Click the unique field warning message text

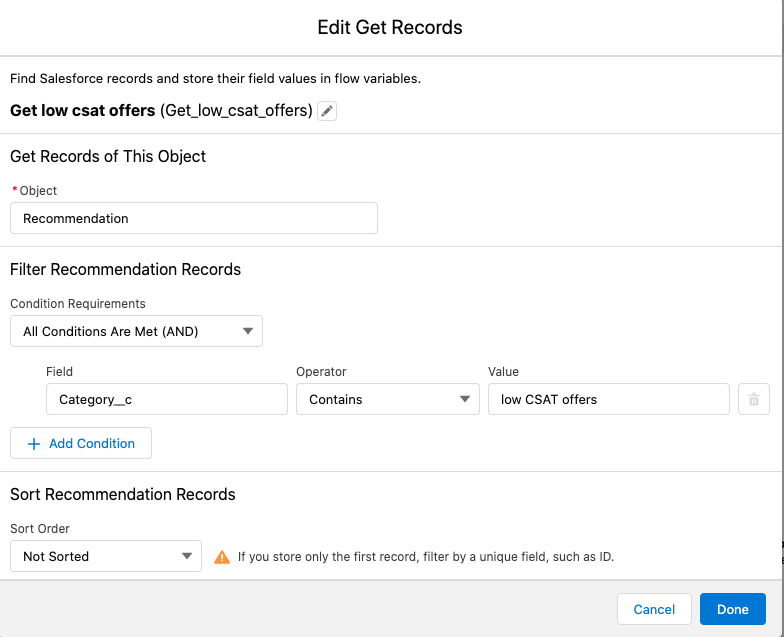tap(425, 557)
